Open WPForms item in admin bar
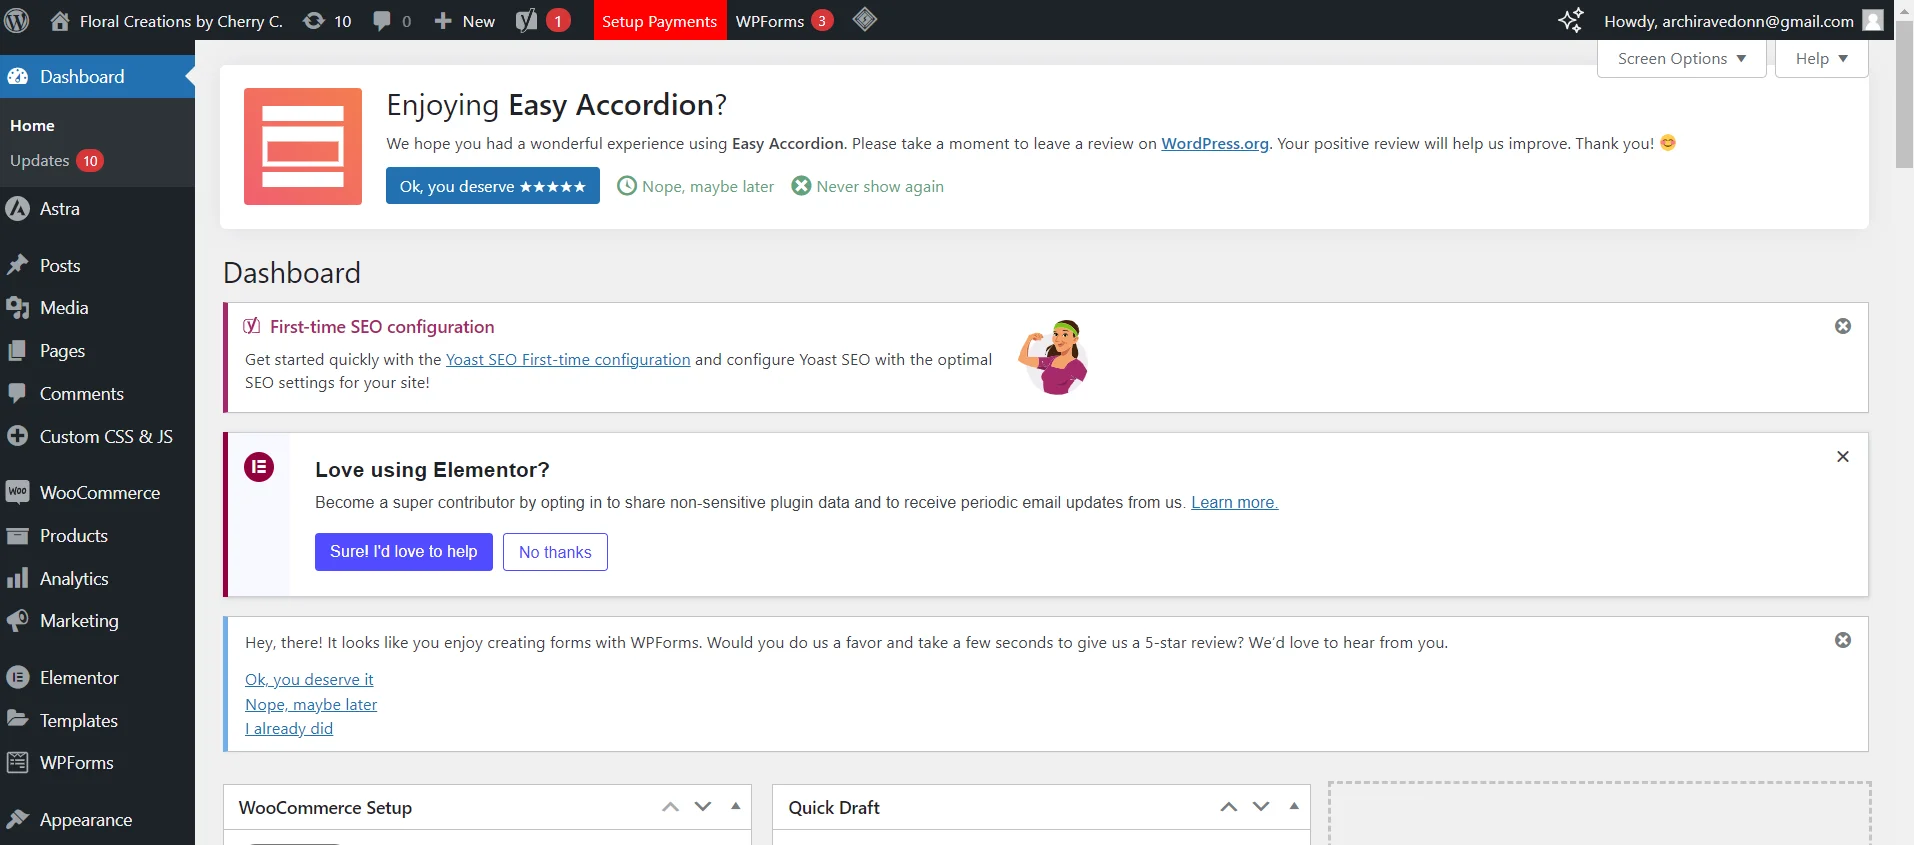The height and width of the screenshot is (845, 1914). pos(785,21)
